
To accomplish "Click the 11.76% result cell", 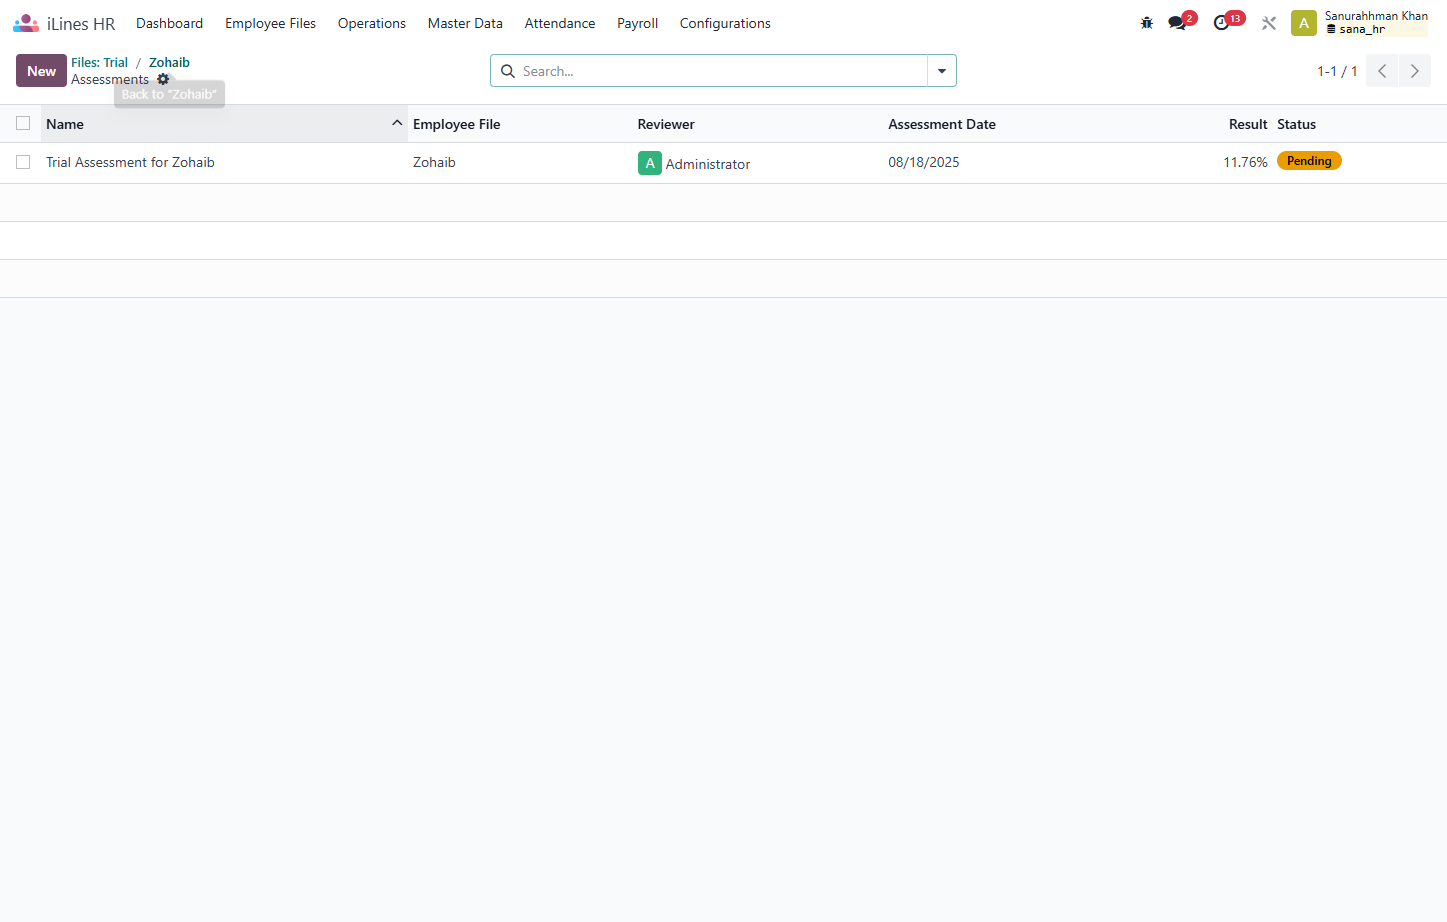I will [x=1245, y=162].
